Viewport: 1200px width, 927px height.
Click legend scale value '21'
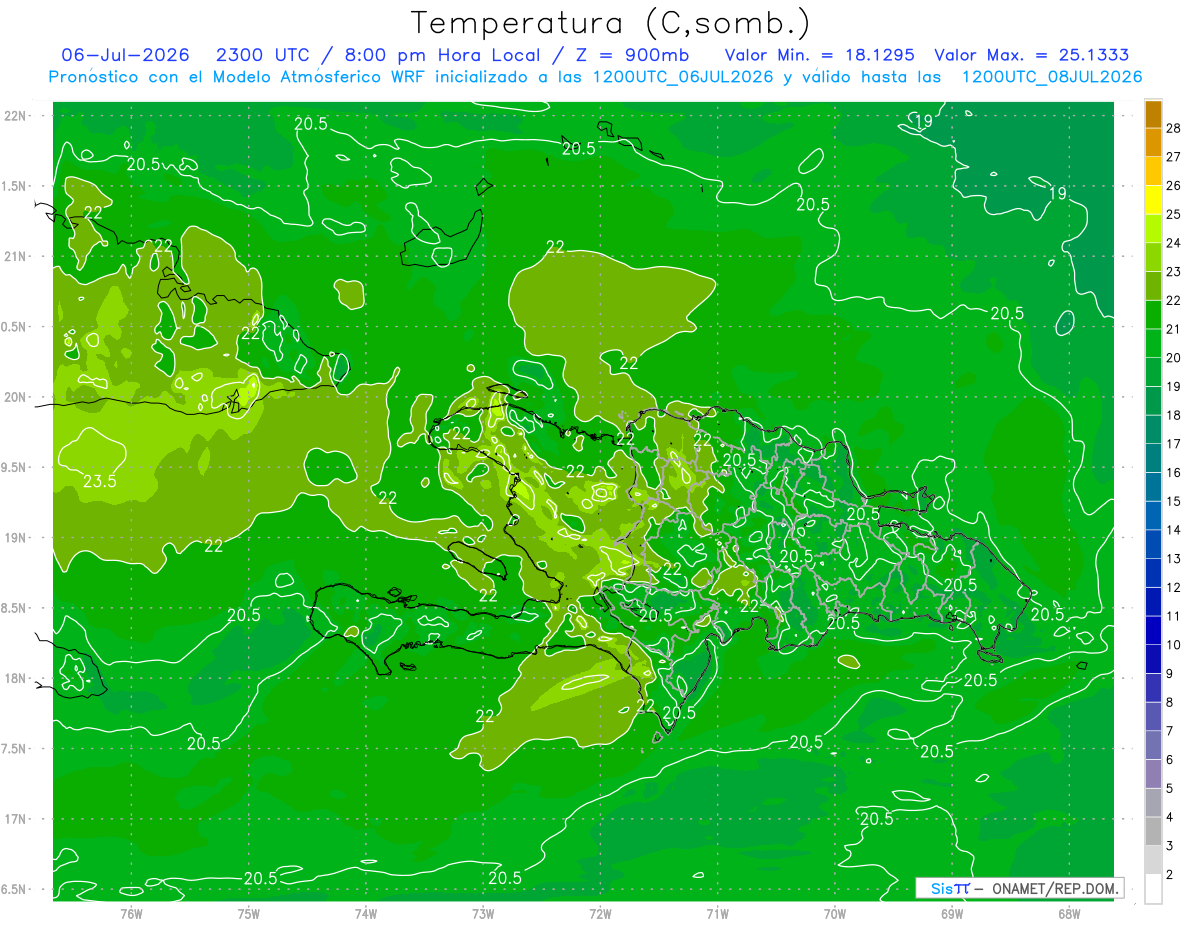click(1174, 329)
